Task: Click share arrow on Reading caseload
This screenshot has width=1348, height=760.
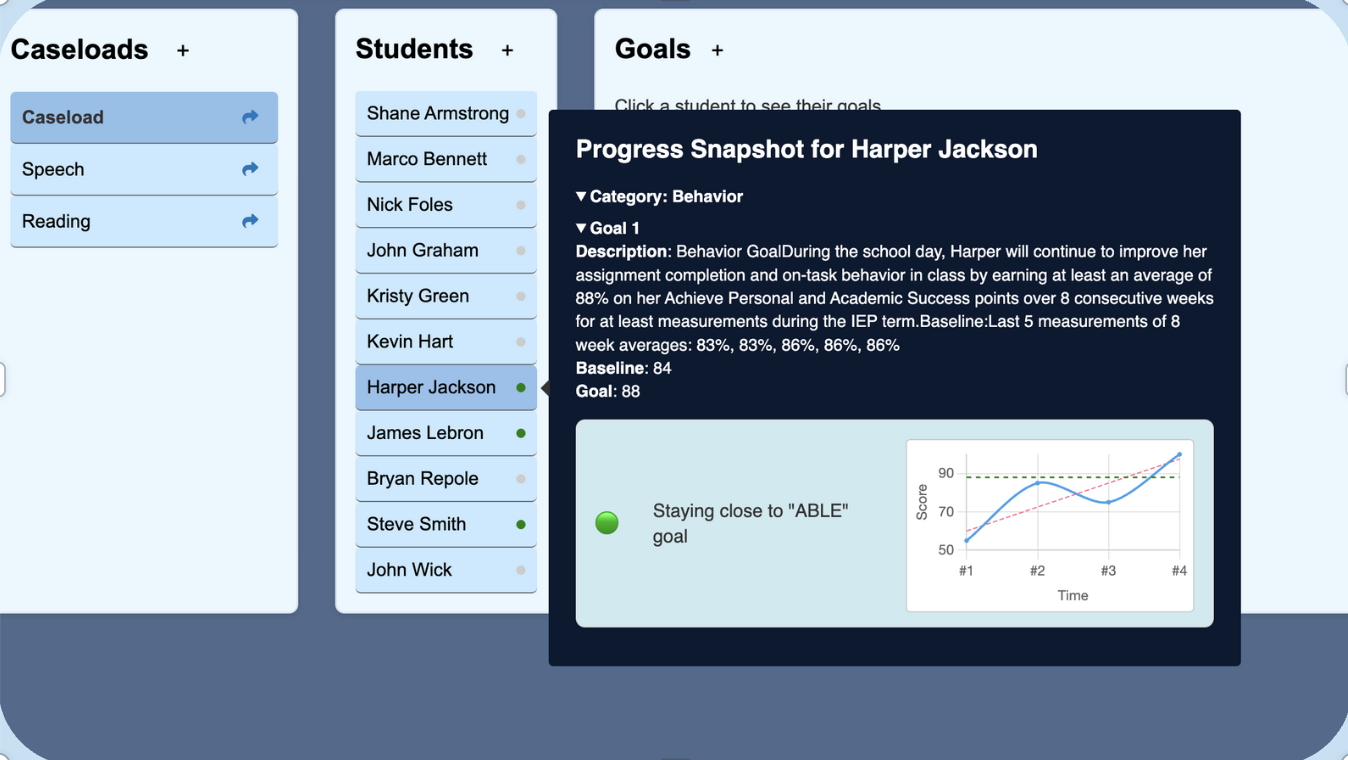Action: click(x=250, y=221)
